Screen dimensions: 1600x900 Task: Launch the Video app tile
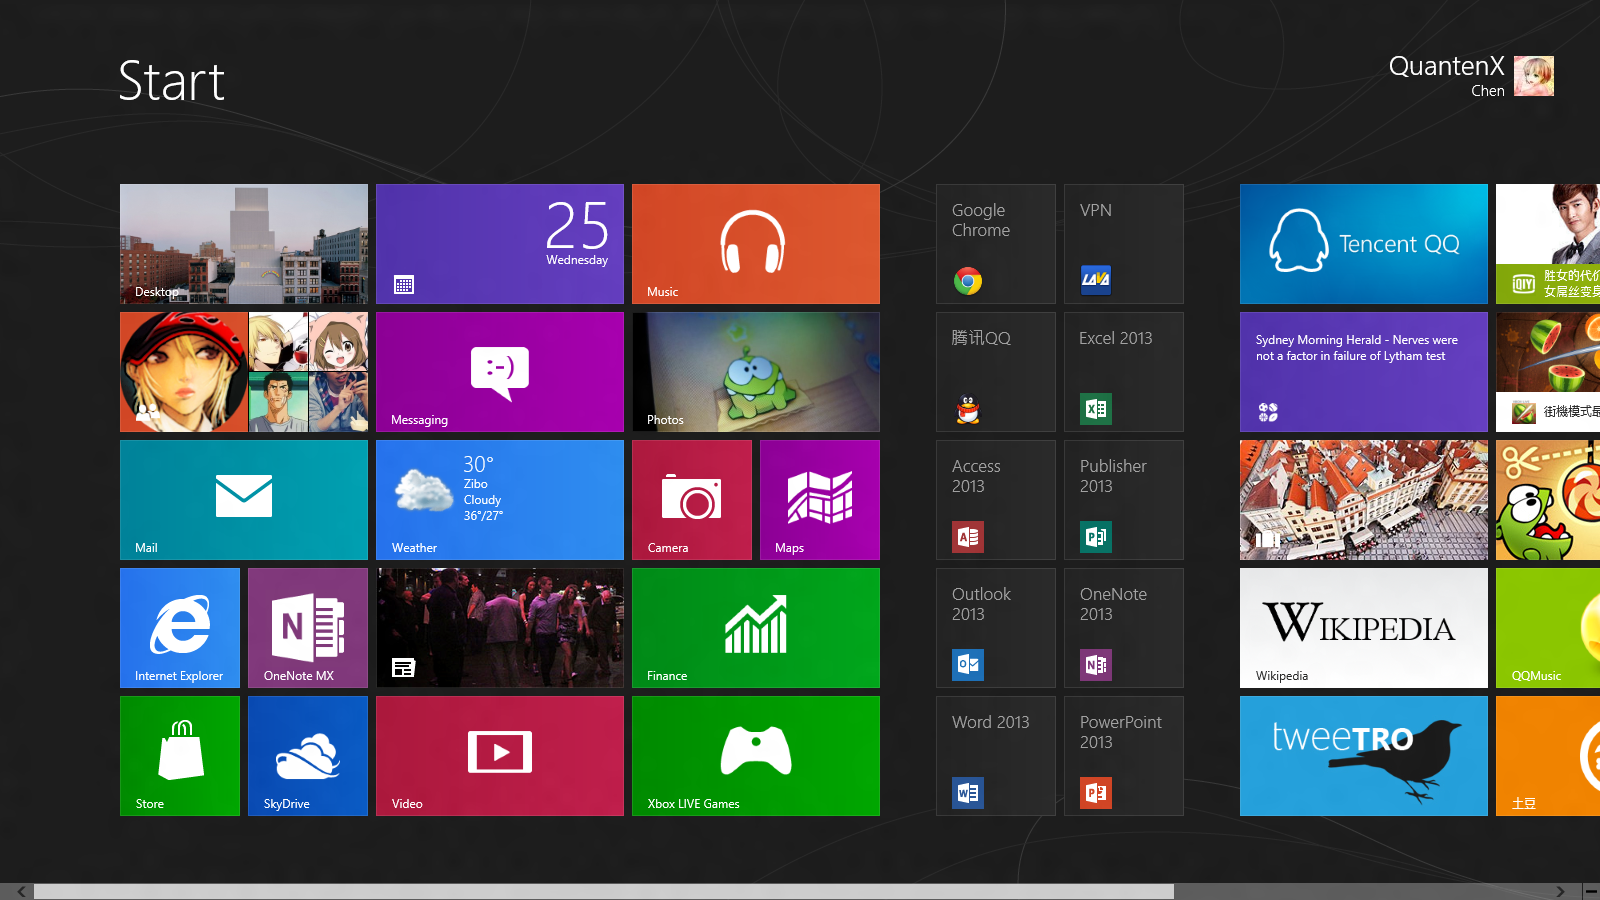click(500, 756)
